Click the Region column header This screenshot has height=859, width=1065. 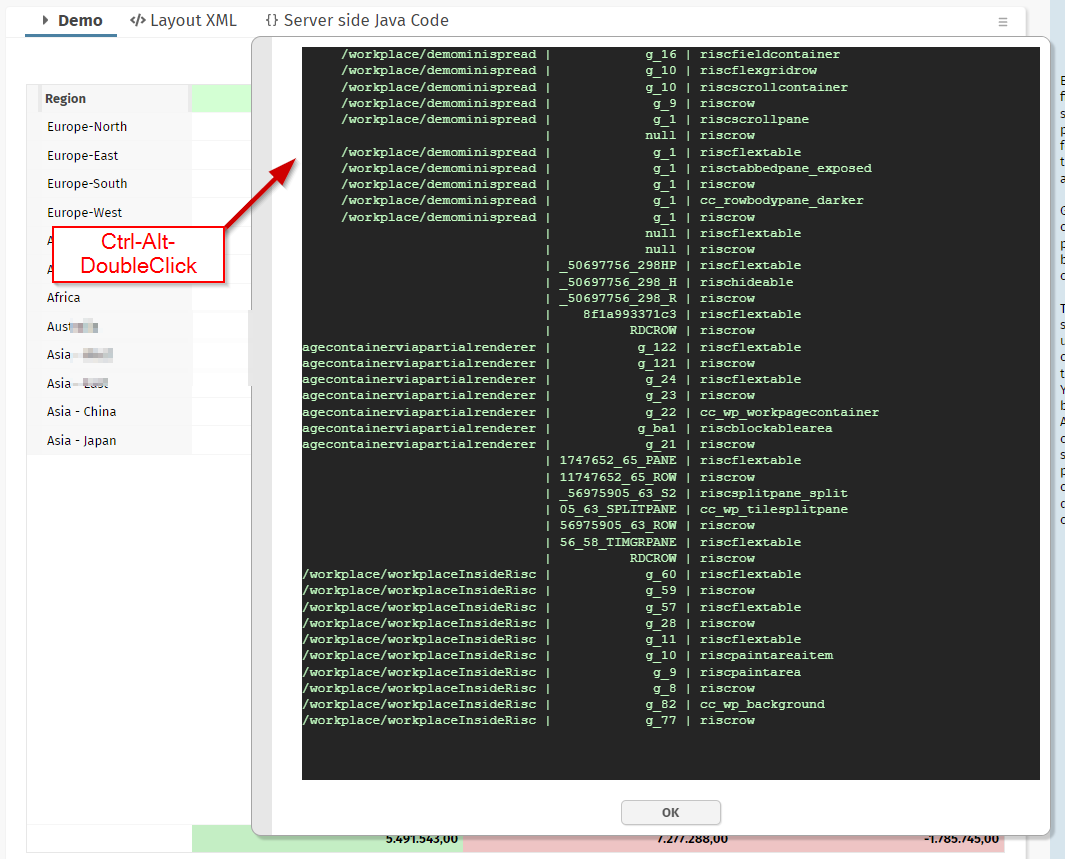click(65, 99)
